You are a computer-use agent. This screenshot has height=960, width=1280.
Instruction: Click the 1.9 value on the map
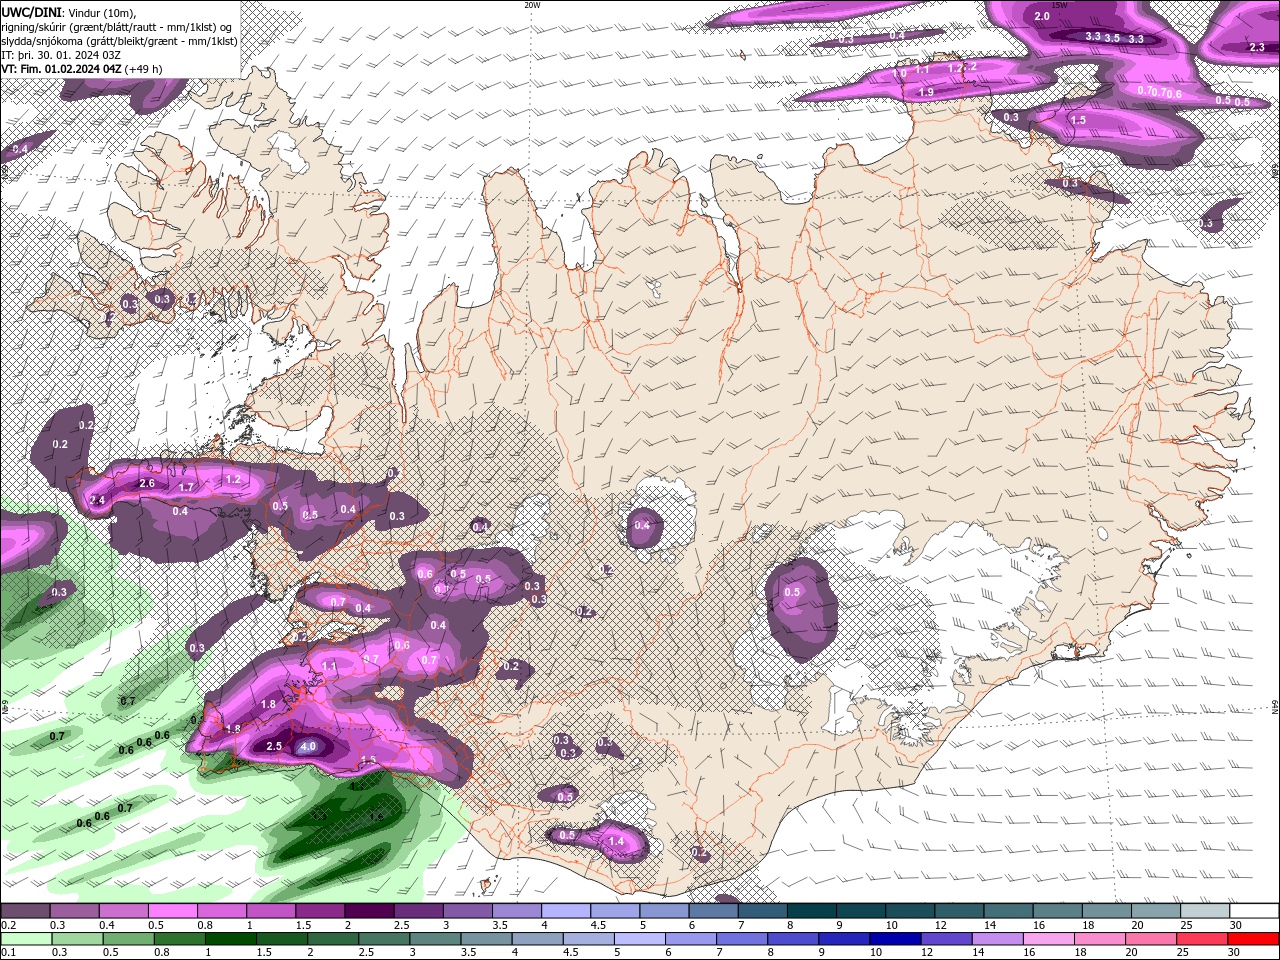click(x=926, y=92)
